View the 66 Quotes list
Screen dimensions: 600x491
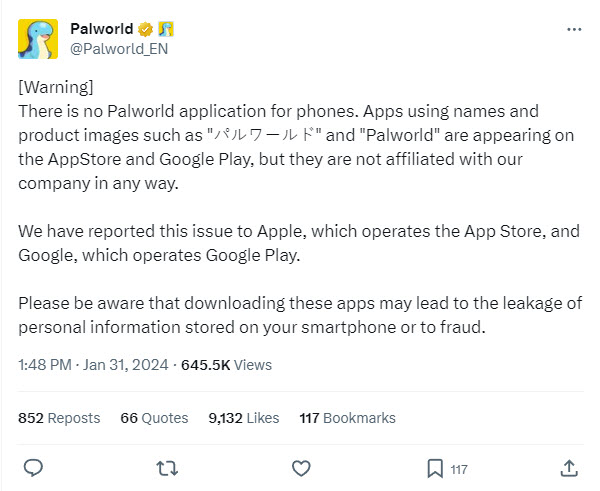[154, 418]
